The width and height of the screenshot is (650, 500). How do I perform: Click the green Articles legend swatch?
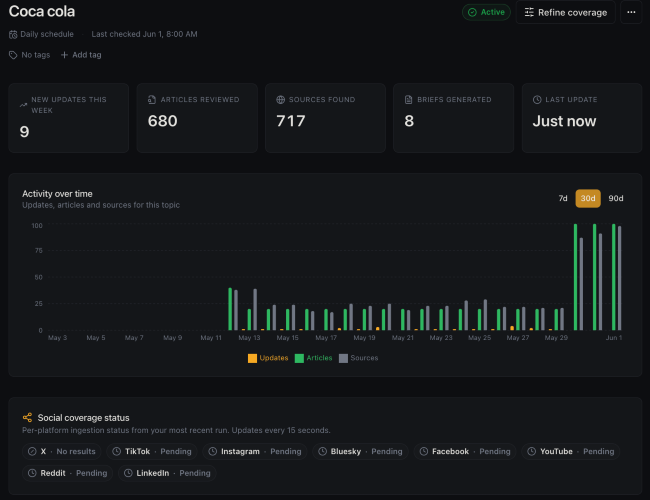[x=299, y=359]
